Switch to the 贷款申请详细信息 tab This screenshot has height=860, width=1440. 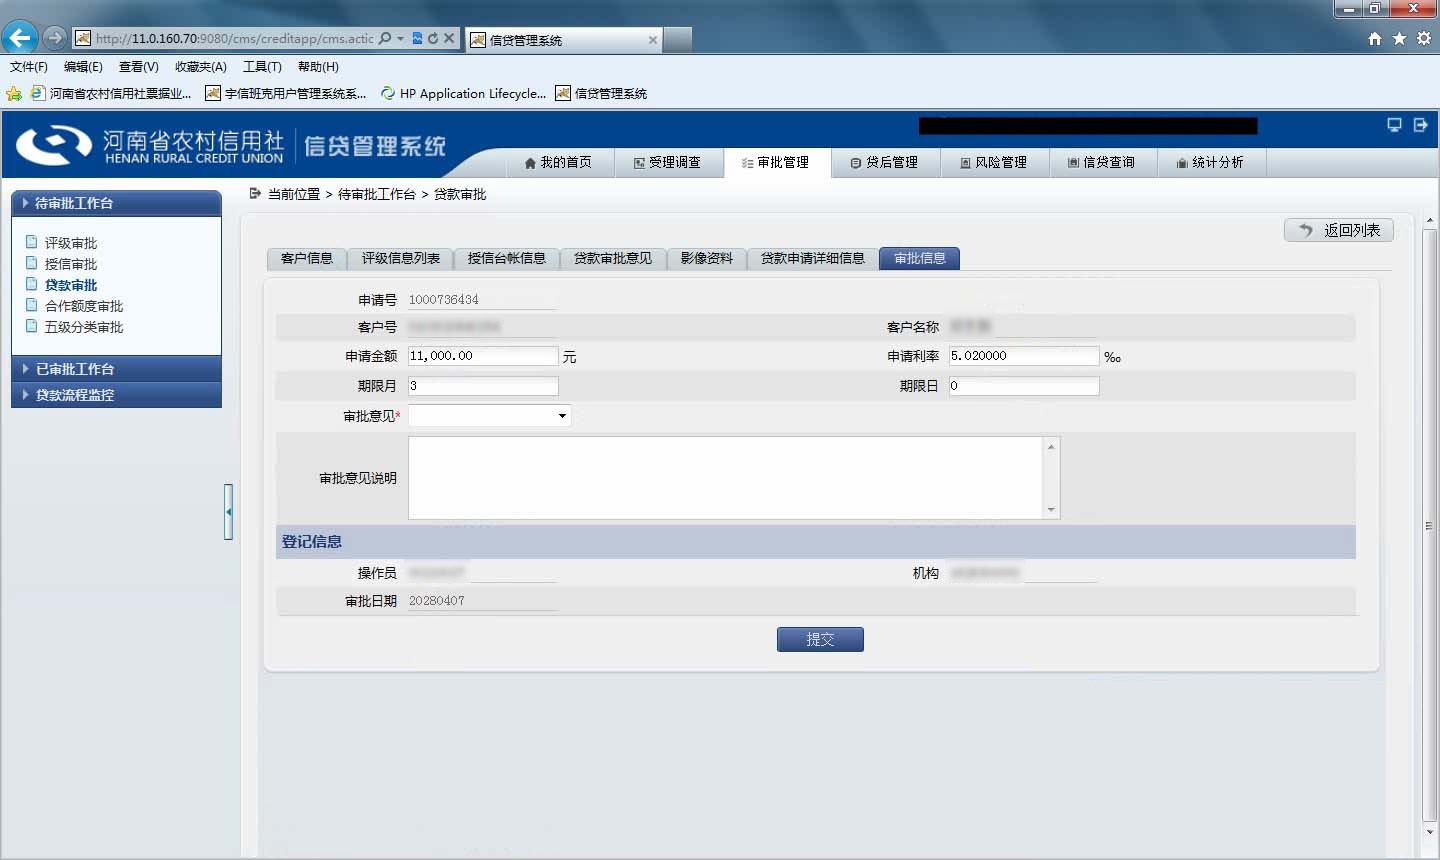pos(812,258)
